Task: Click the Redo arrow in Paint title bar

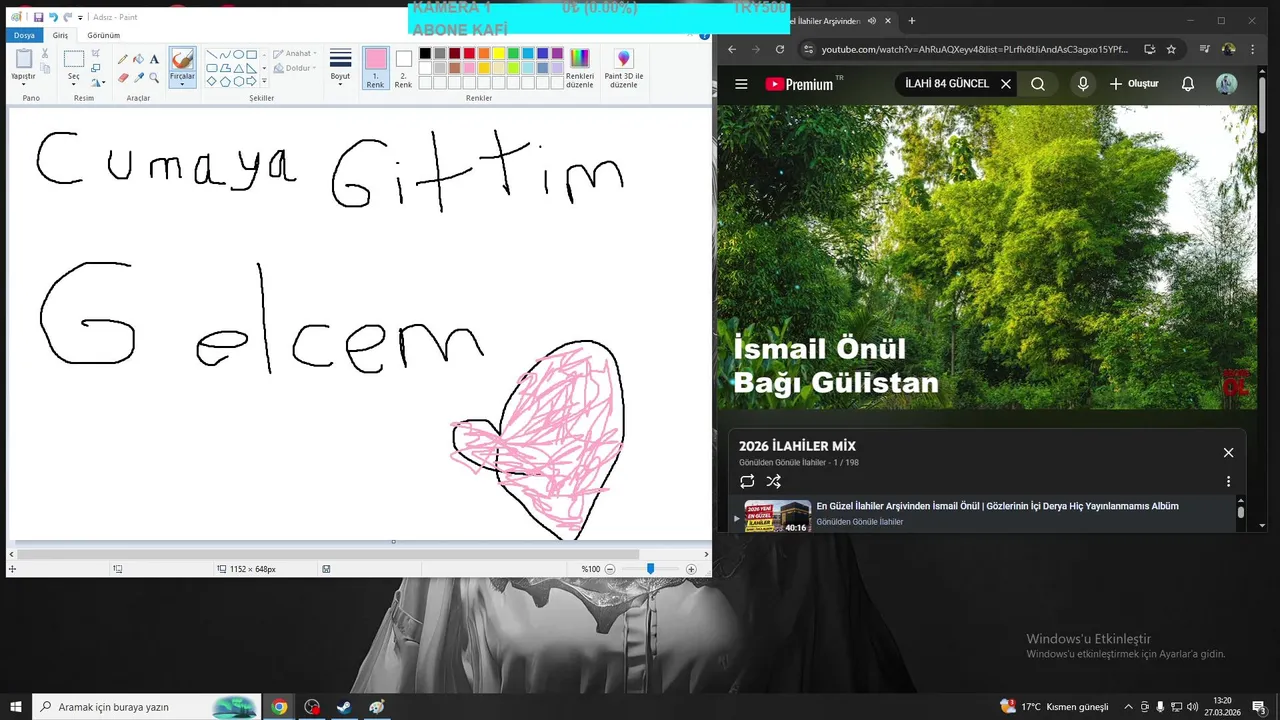Action: point(67,17)
